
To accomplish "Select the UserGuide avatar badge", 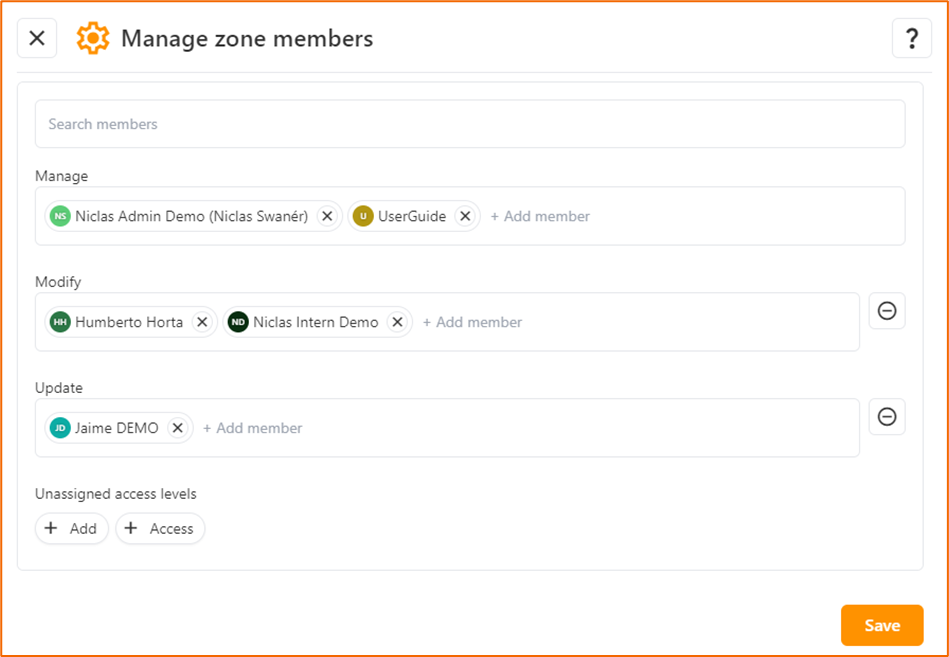I will [x=362, y=216].
